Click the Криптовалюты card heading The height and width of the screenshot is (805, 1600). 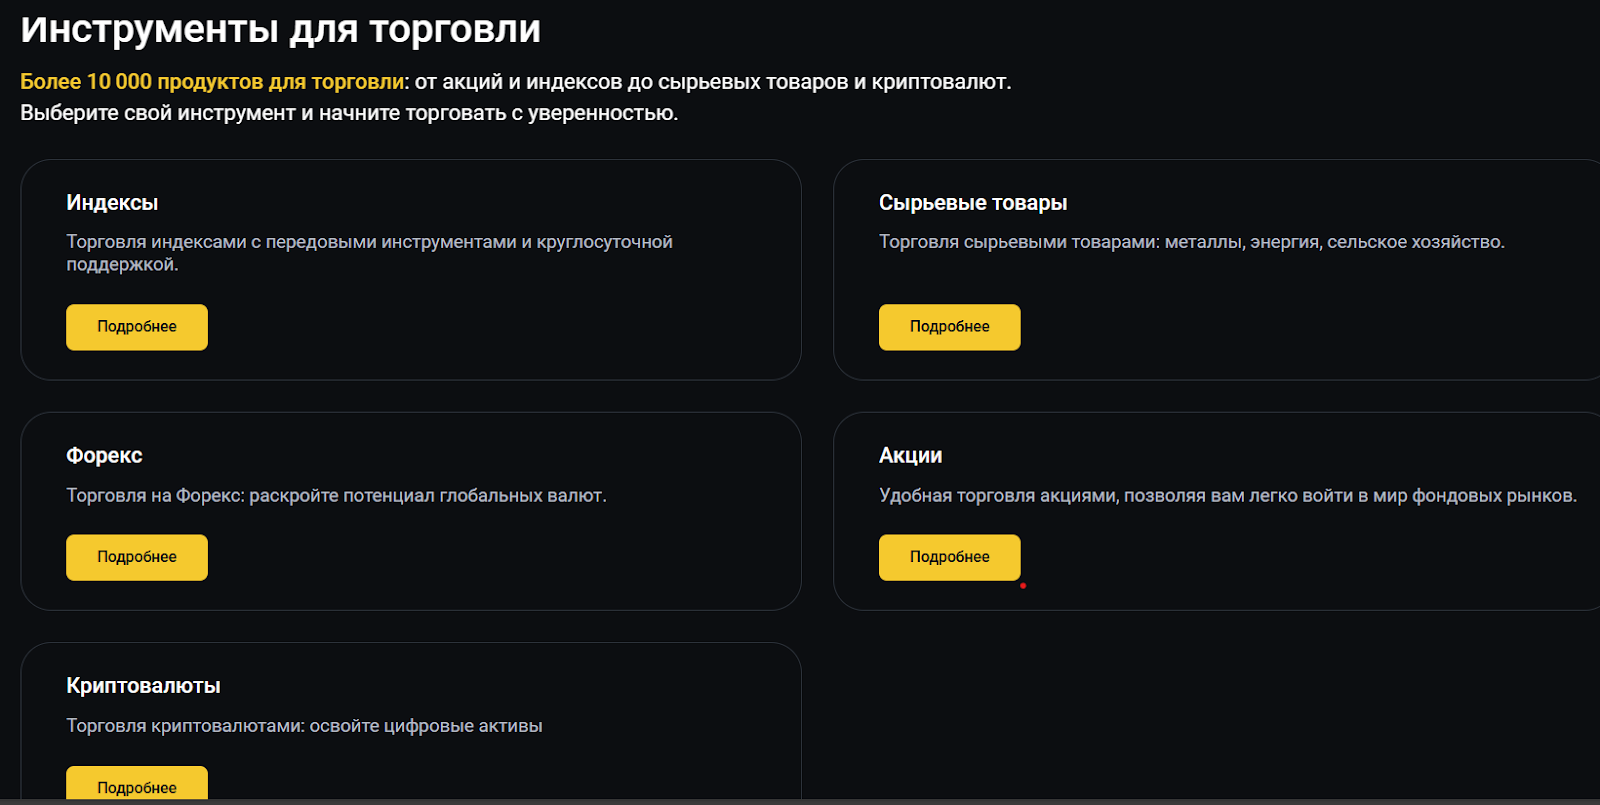[143, 685]
